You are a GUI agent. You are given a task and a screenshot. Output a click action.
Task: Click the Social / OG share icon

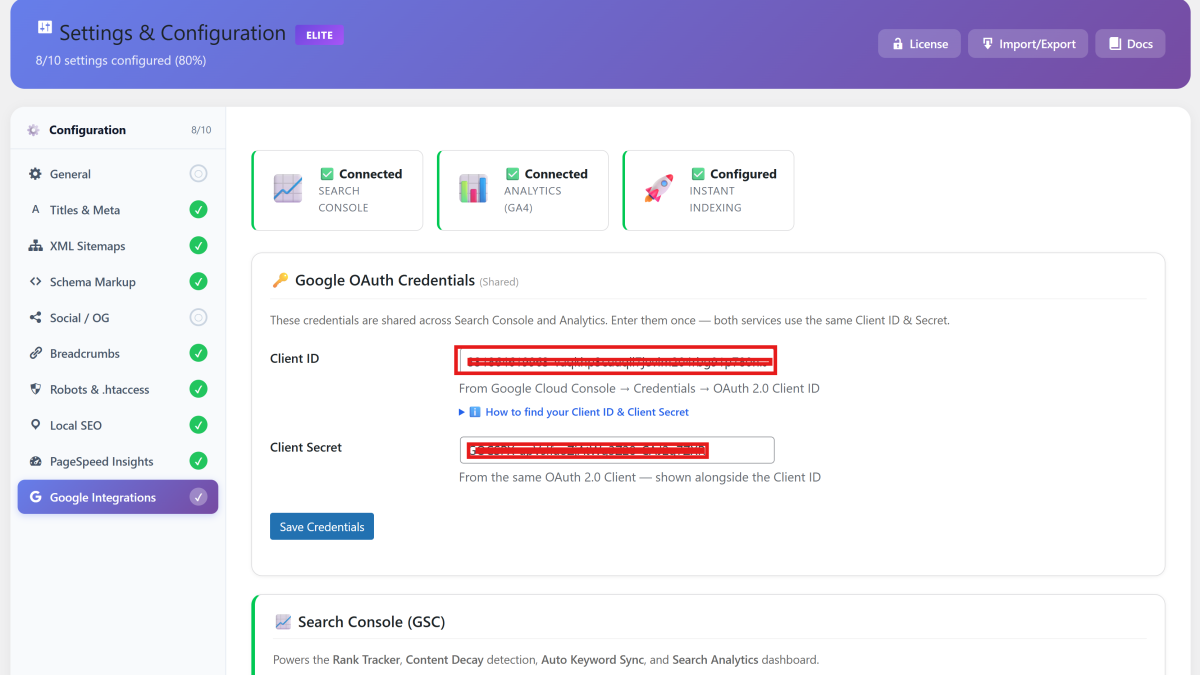(36, 317)
